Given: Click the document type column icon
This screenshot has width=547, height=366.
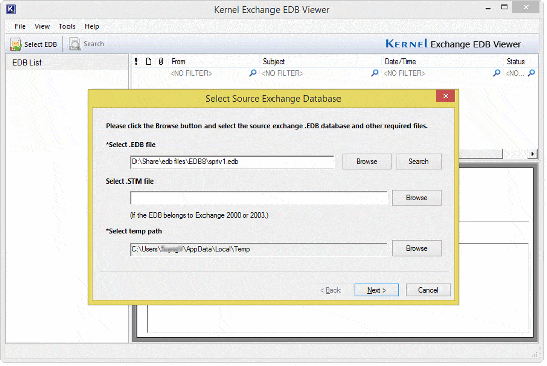Looking at the screenshot, I should pyautogui.click(x=148, y=61).
